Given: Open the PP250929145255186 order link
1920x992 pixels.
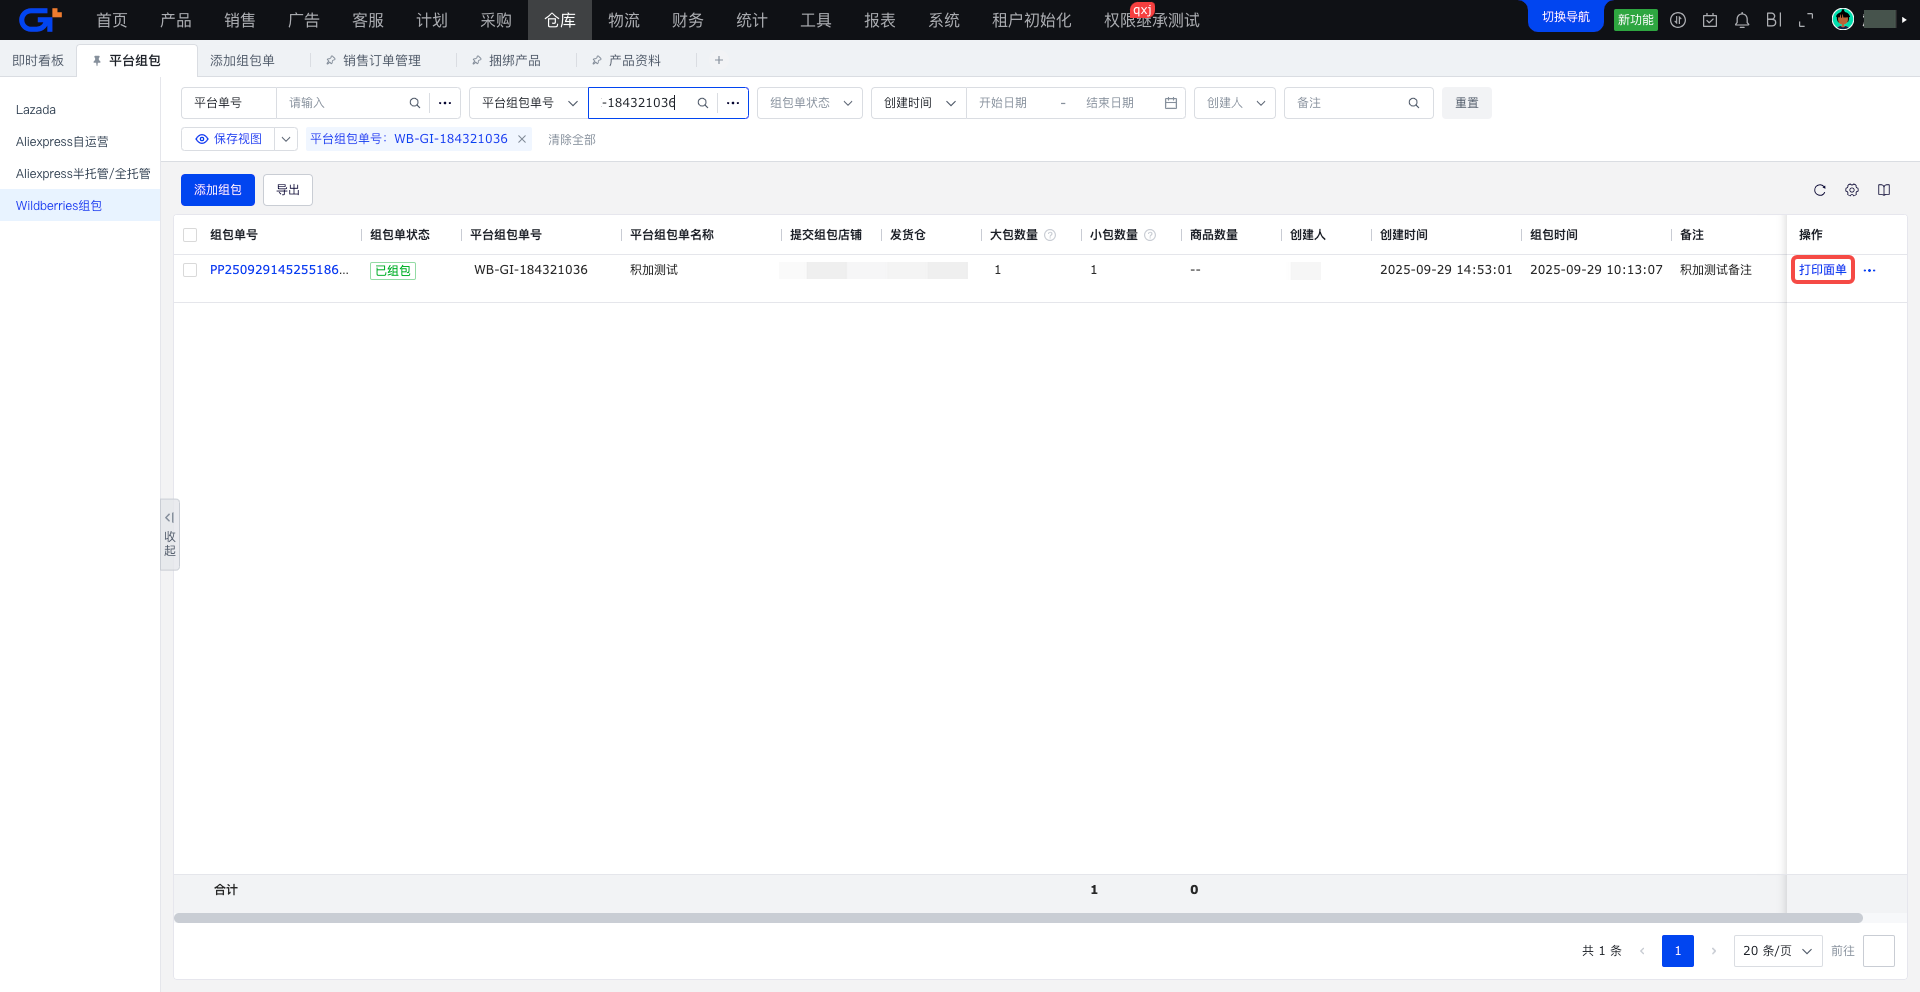Looking at the screenshot, I should point(279,270).
